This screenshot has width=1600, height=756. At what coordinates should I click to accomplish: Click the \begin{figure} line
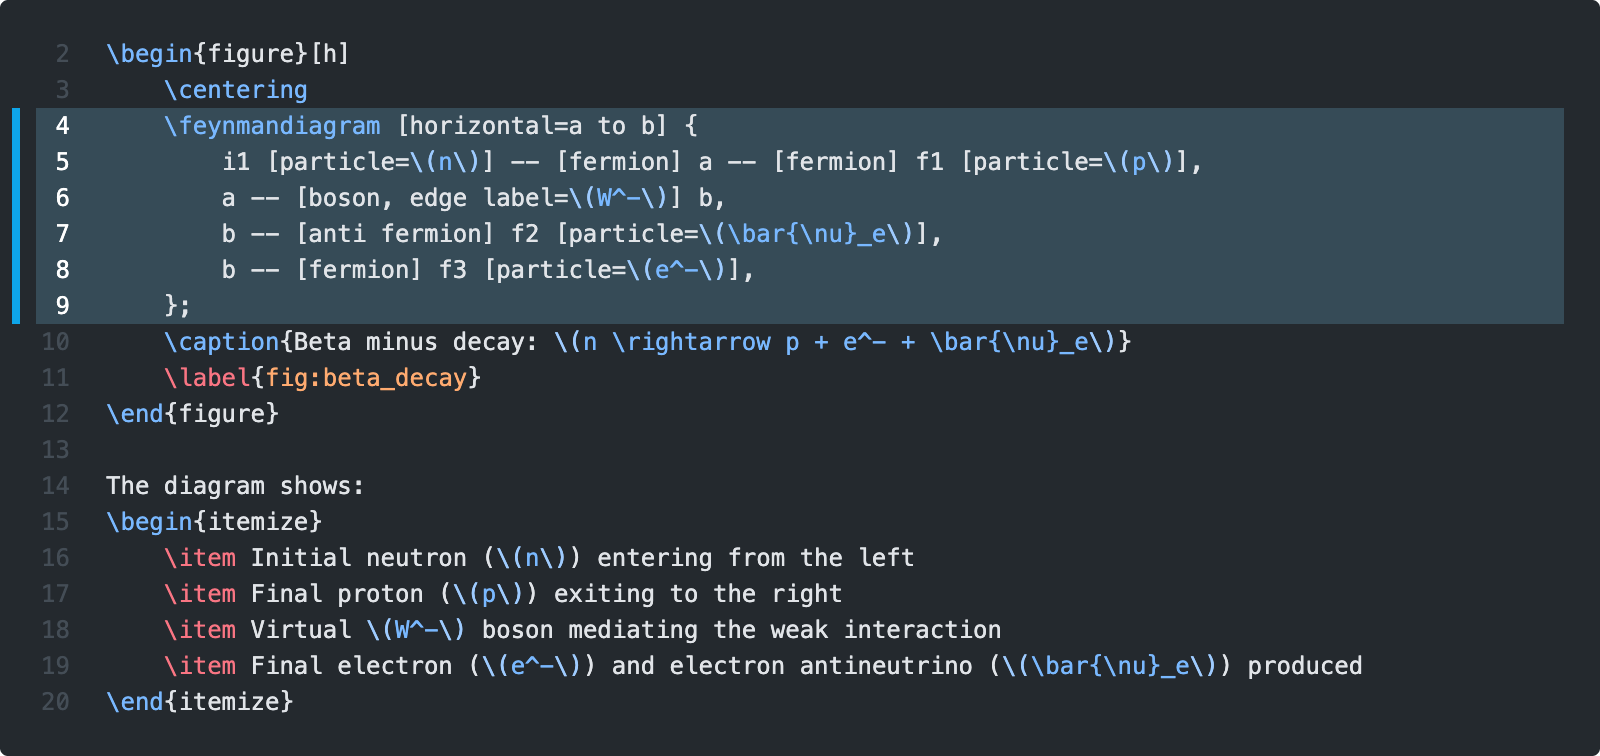(228, 54)
